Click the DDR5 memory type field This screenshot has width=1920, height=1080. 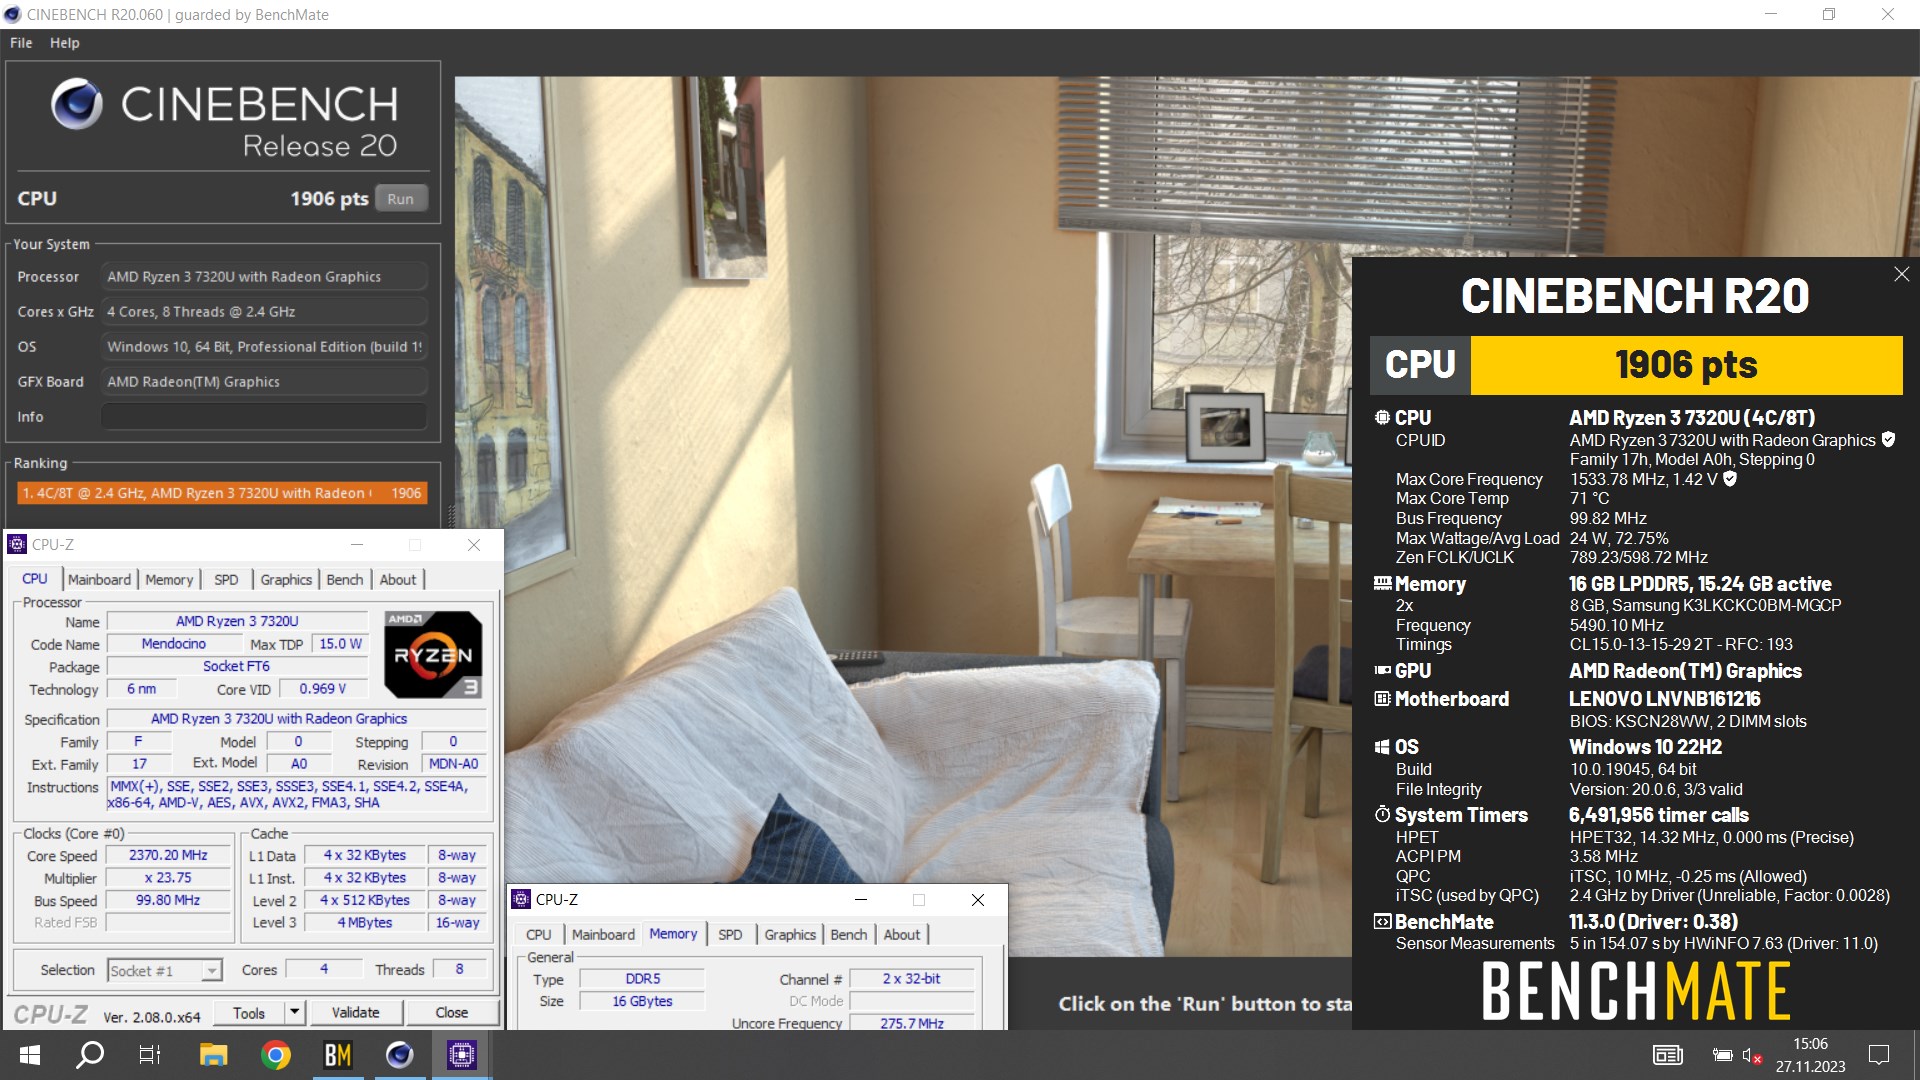pyautogui.click(x=642, y=979)
